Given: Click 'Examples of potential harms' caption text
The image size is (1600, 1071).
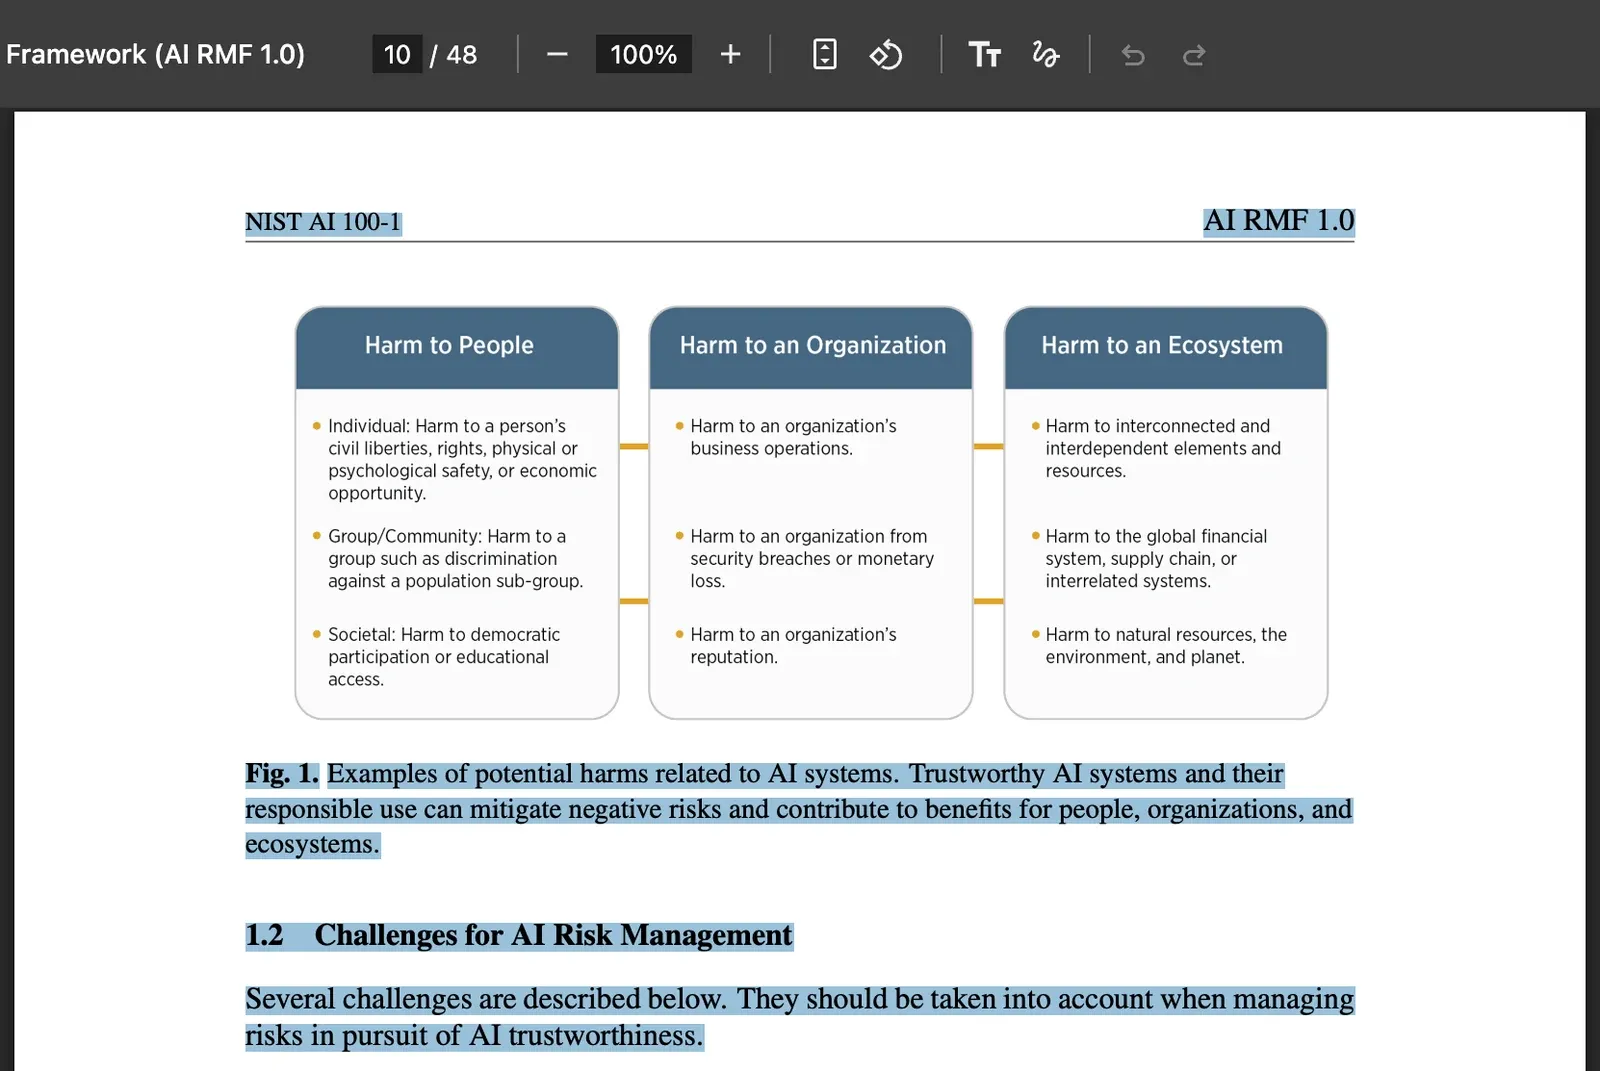Looking at the screenshot, I should click(x=798, y=808).
